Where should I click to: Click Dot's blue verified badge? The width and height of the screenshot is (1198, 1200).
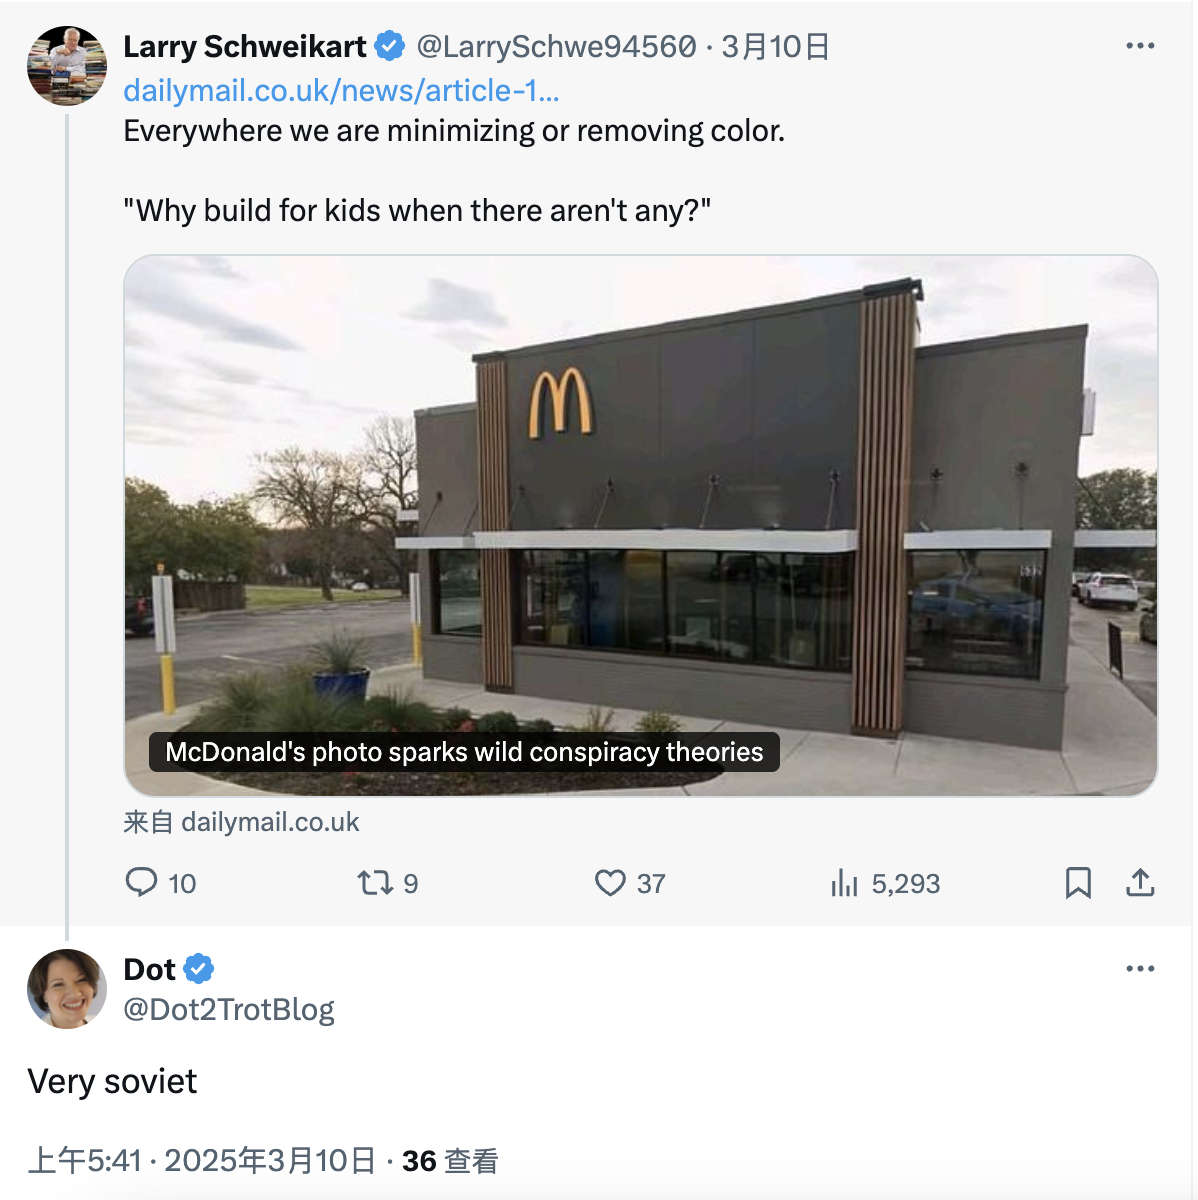pos(199,969)
